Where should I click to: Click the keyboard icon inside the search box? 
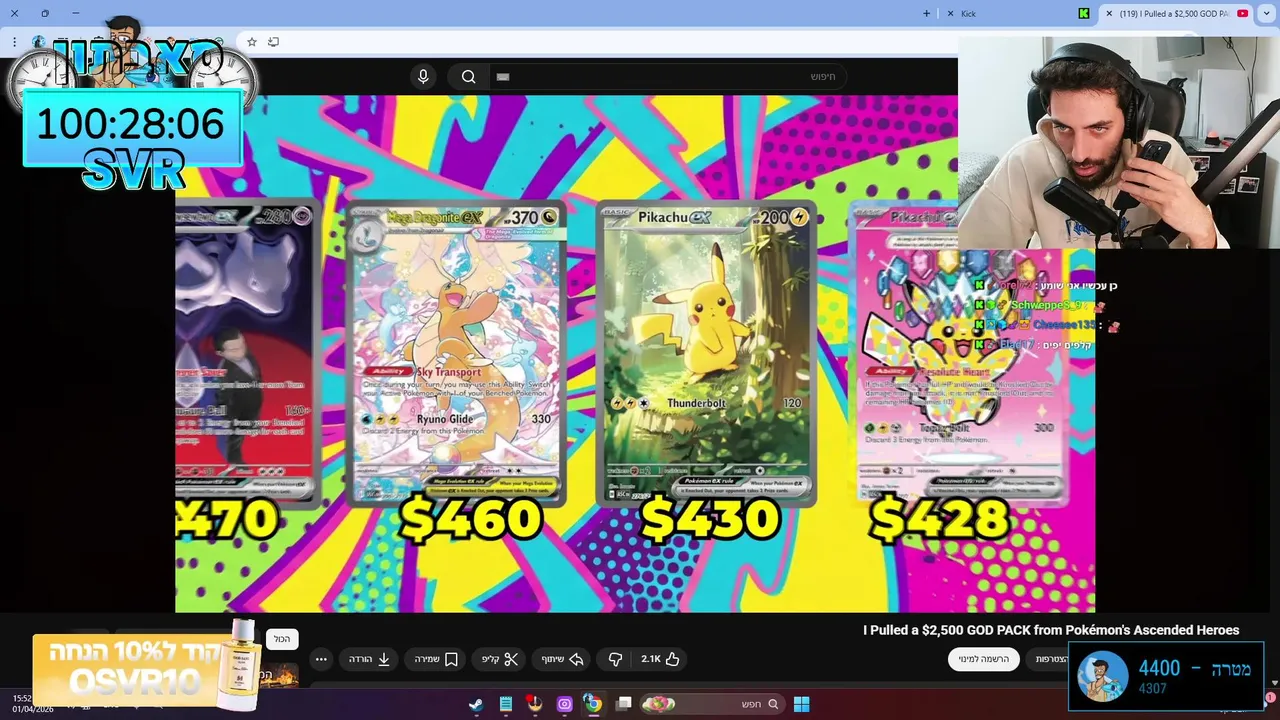point(503,77)
